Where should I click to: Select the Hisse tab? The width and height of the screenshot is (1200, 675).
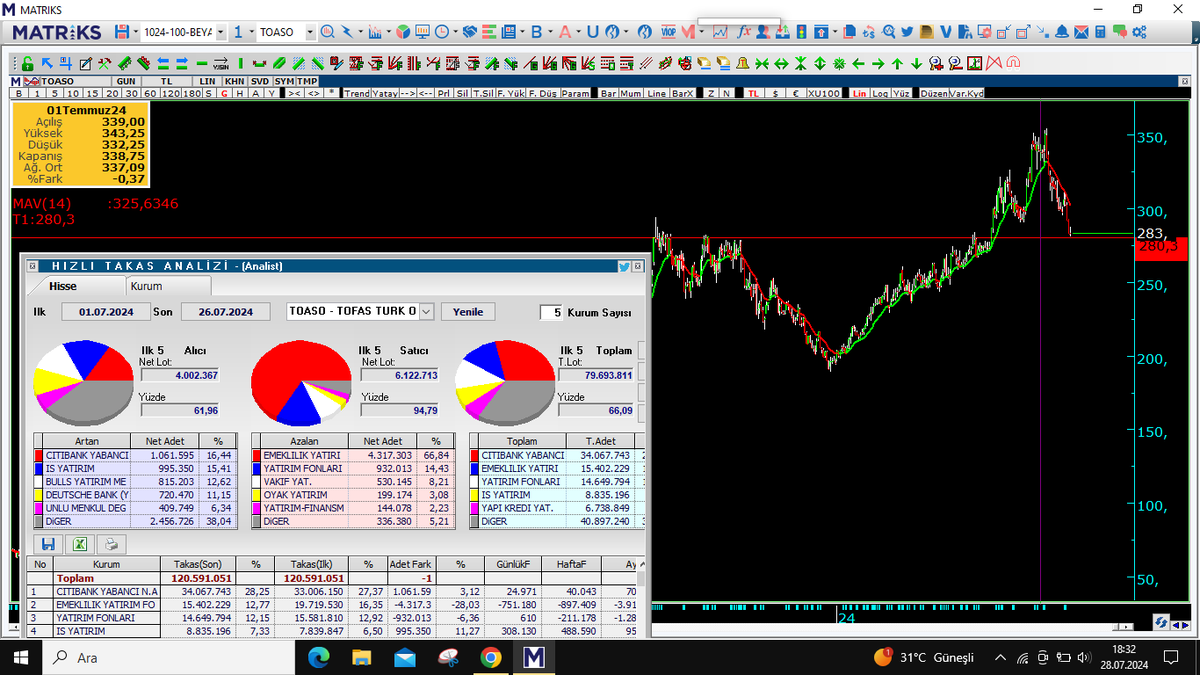point(63,286)
